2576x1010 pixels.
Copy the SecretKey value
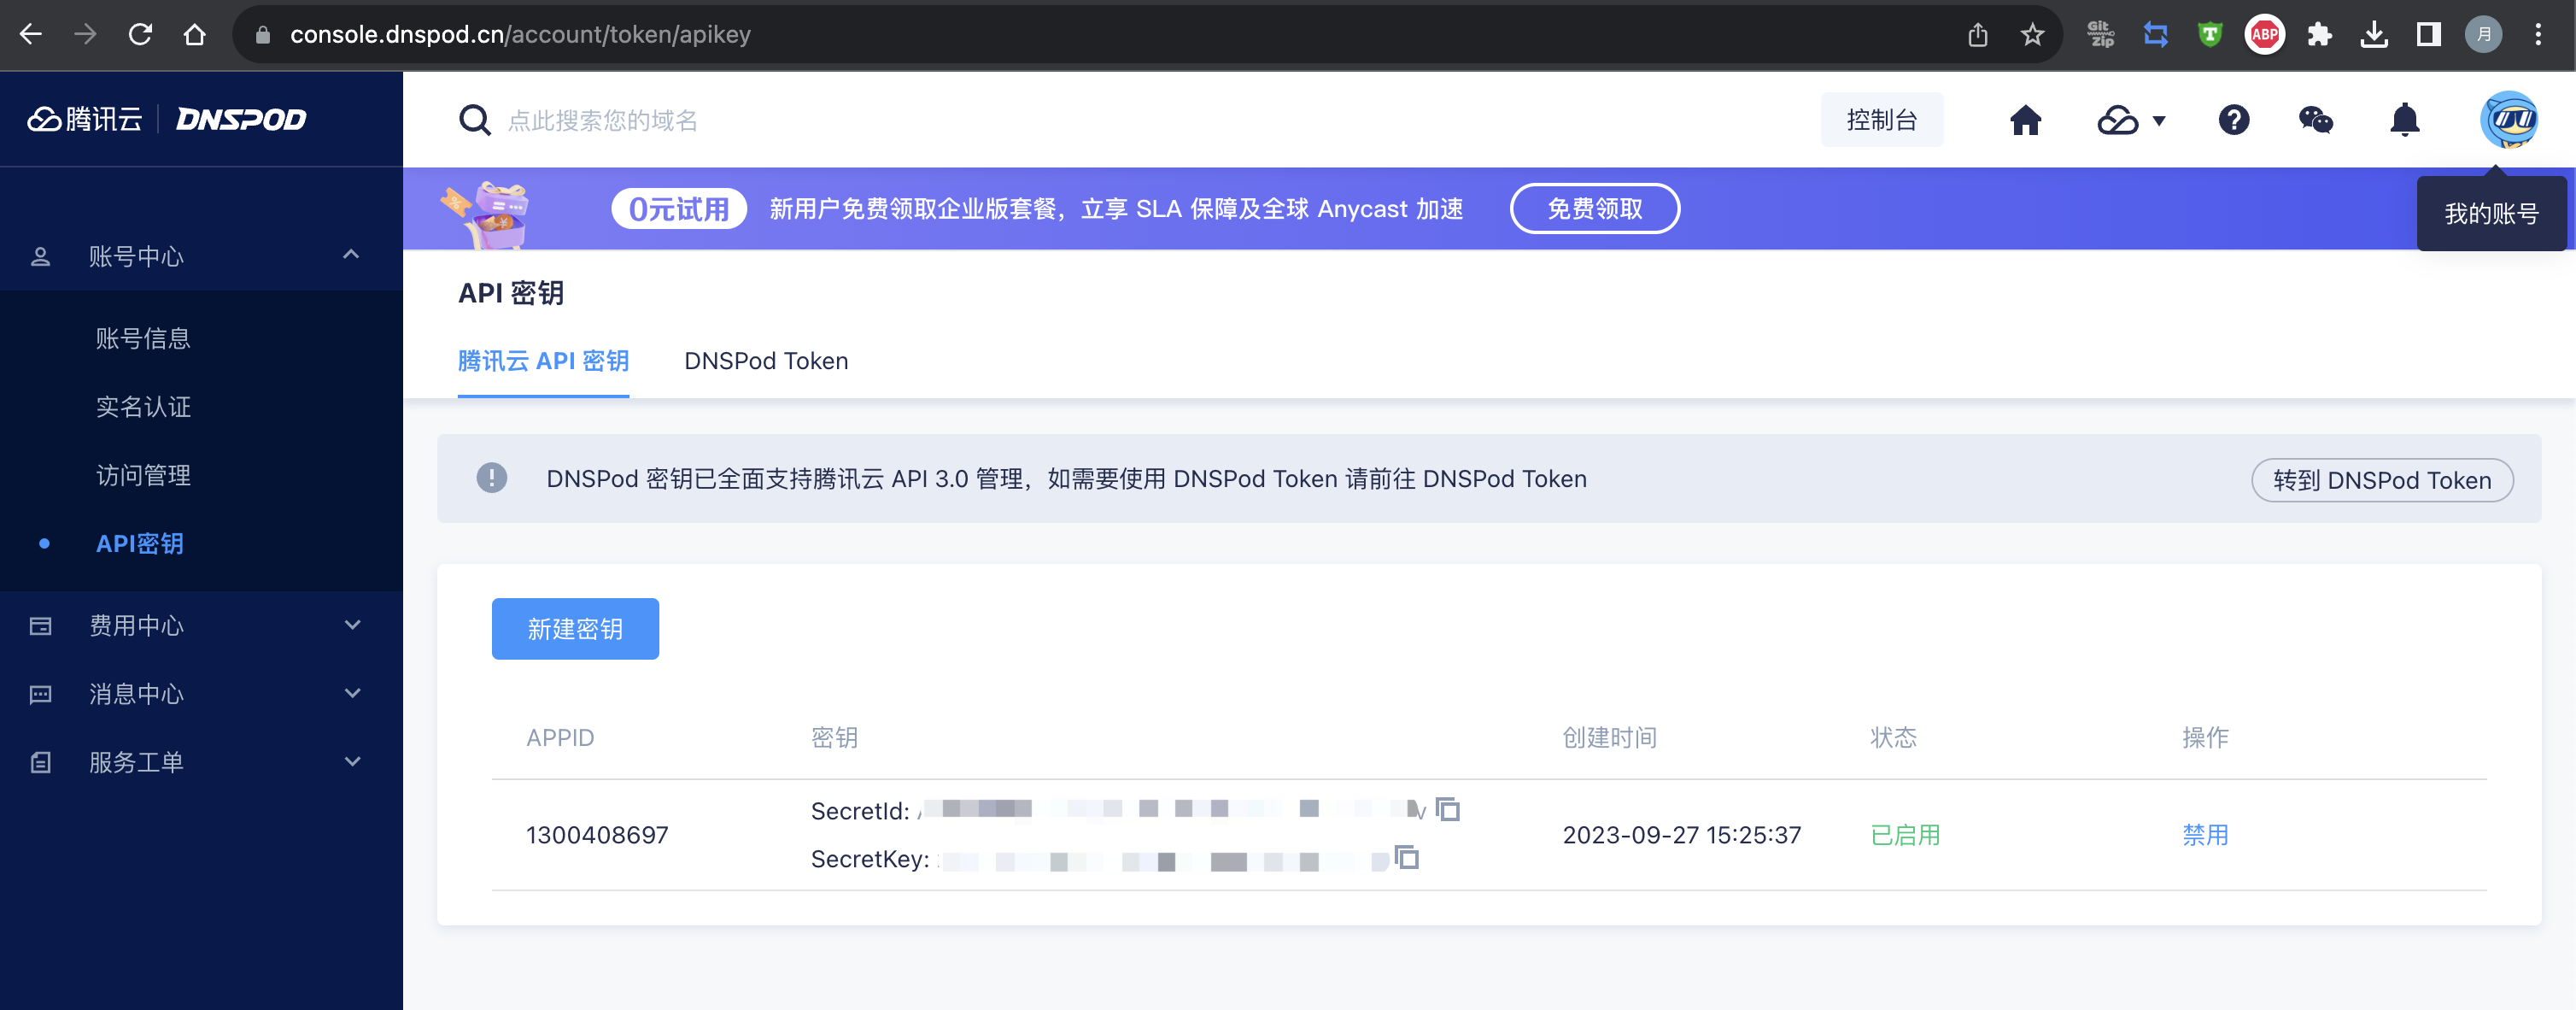[x=1407, y=857]
